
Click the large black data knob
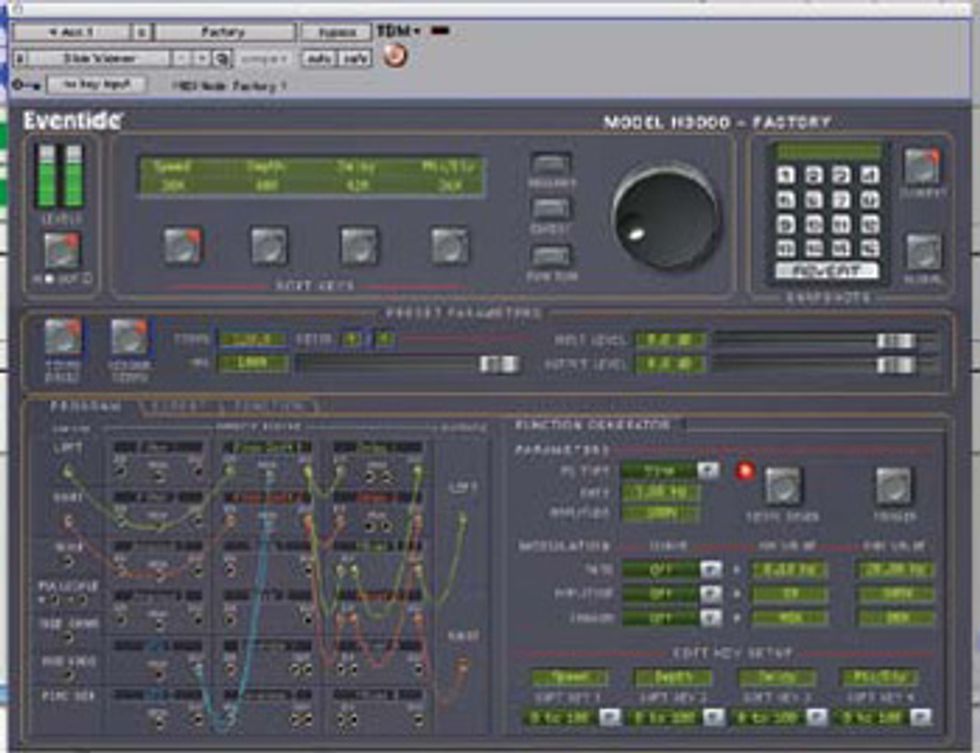(666, 215)
